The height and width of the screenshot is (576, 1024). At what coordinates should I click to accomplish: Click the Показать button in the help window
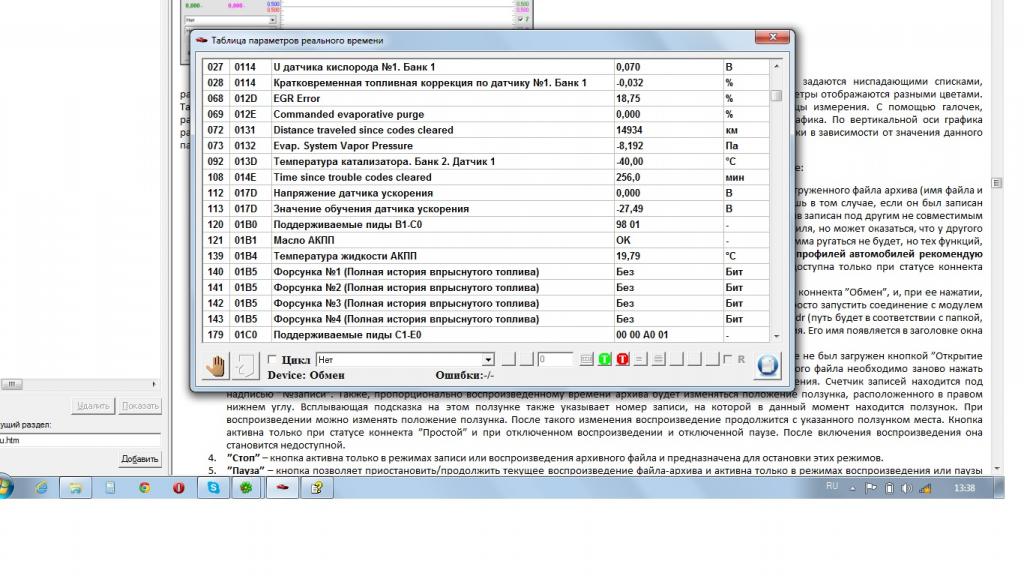[x=140, y=406]
